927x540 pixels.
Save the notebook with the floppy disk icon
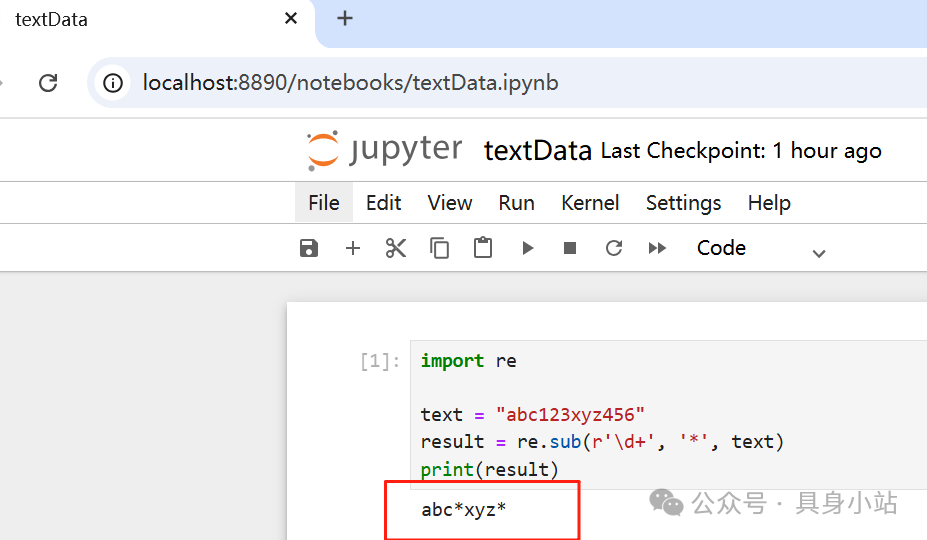click(309, 248)
